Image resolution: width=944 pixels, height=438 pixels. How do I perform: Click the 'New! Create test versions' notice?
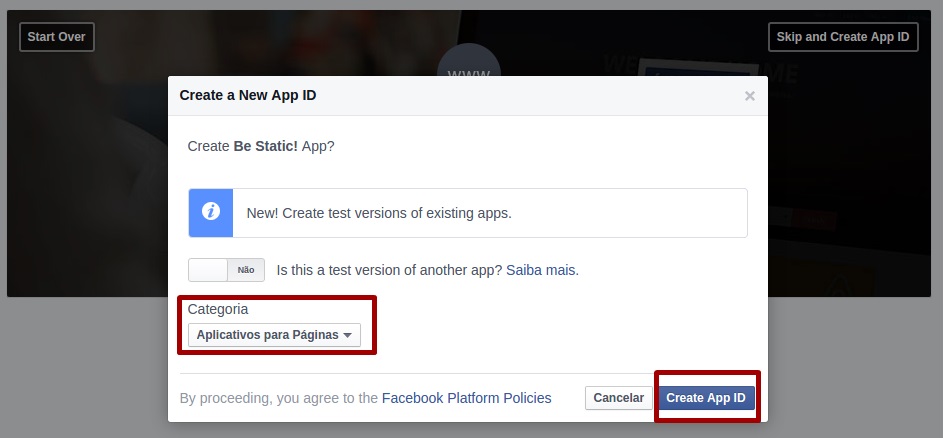pyautogui.click(x=379, y=213)
